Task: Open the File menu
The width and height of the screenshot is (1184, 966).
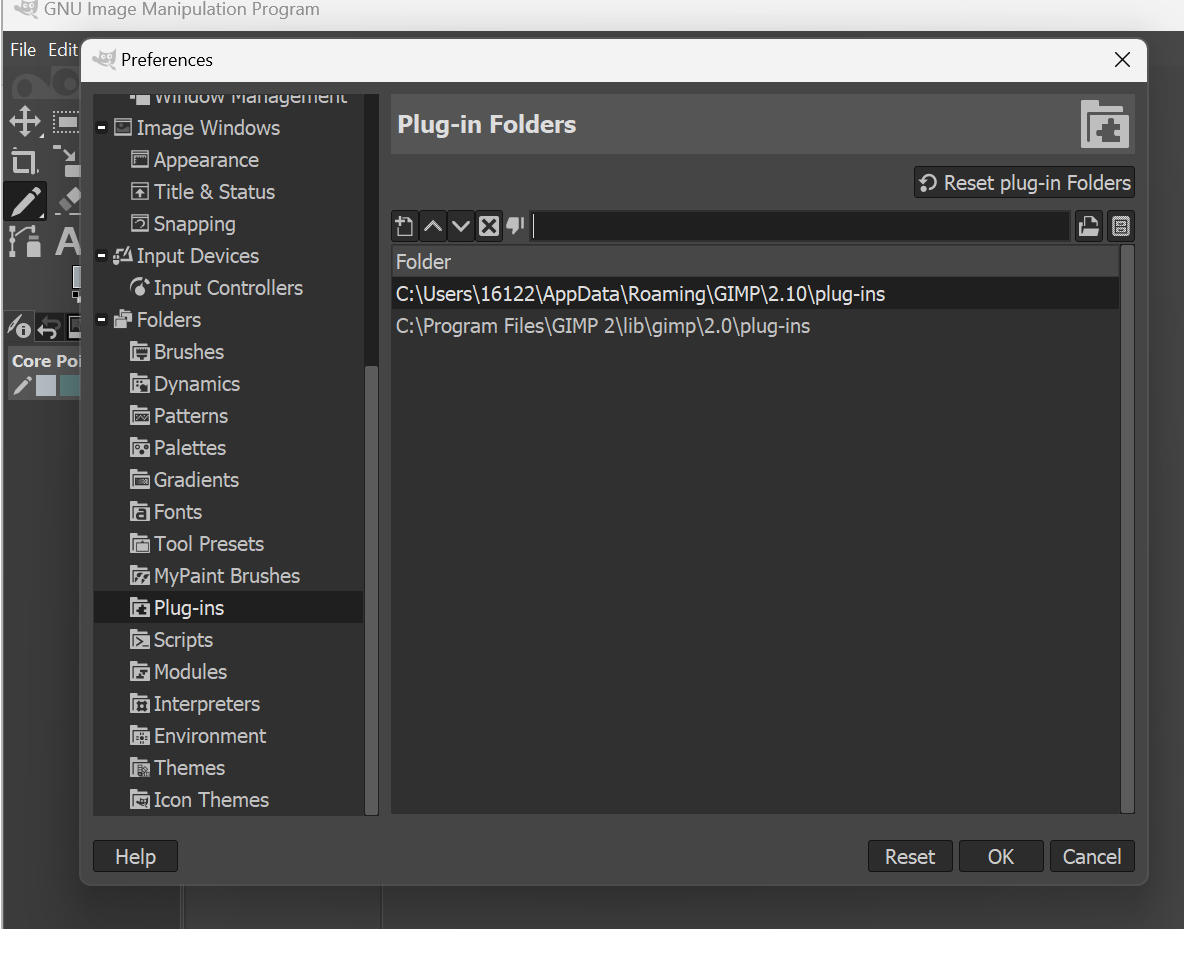Action: pos(23,50)
